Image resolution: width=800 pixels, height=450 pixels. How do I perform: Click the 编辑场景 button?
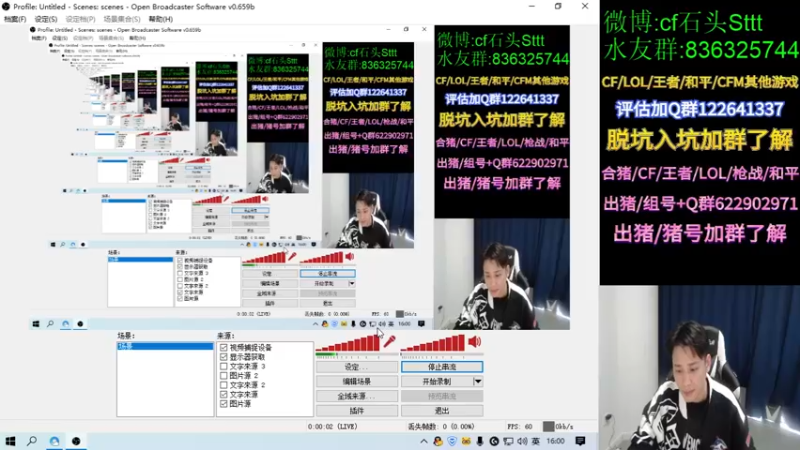(357, 381)
